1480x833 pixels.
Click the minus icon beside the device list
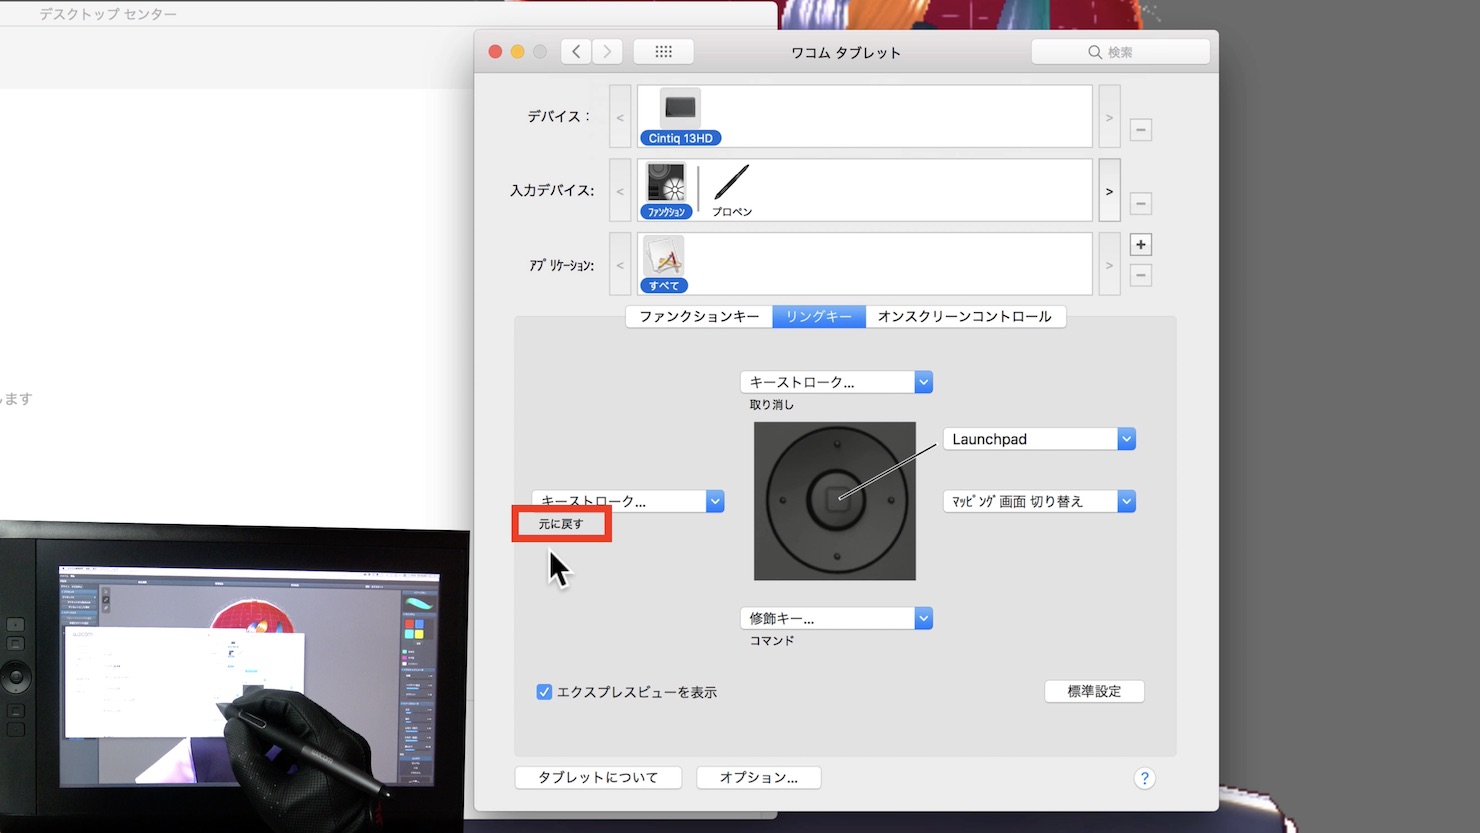point(1140,130)
